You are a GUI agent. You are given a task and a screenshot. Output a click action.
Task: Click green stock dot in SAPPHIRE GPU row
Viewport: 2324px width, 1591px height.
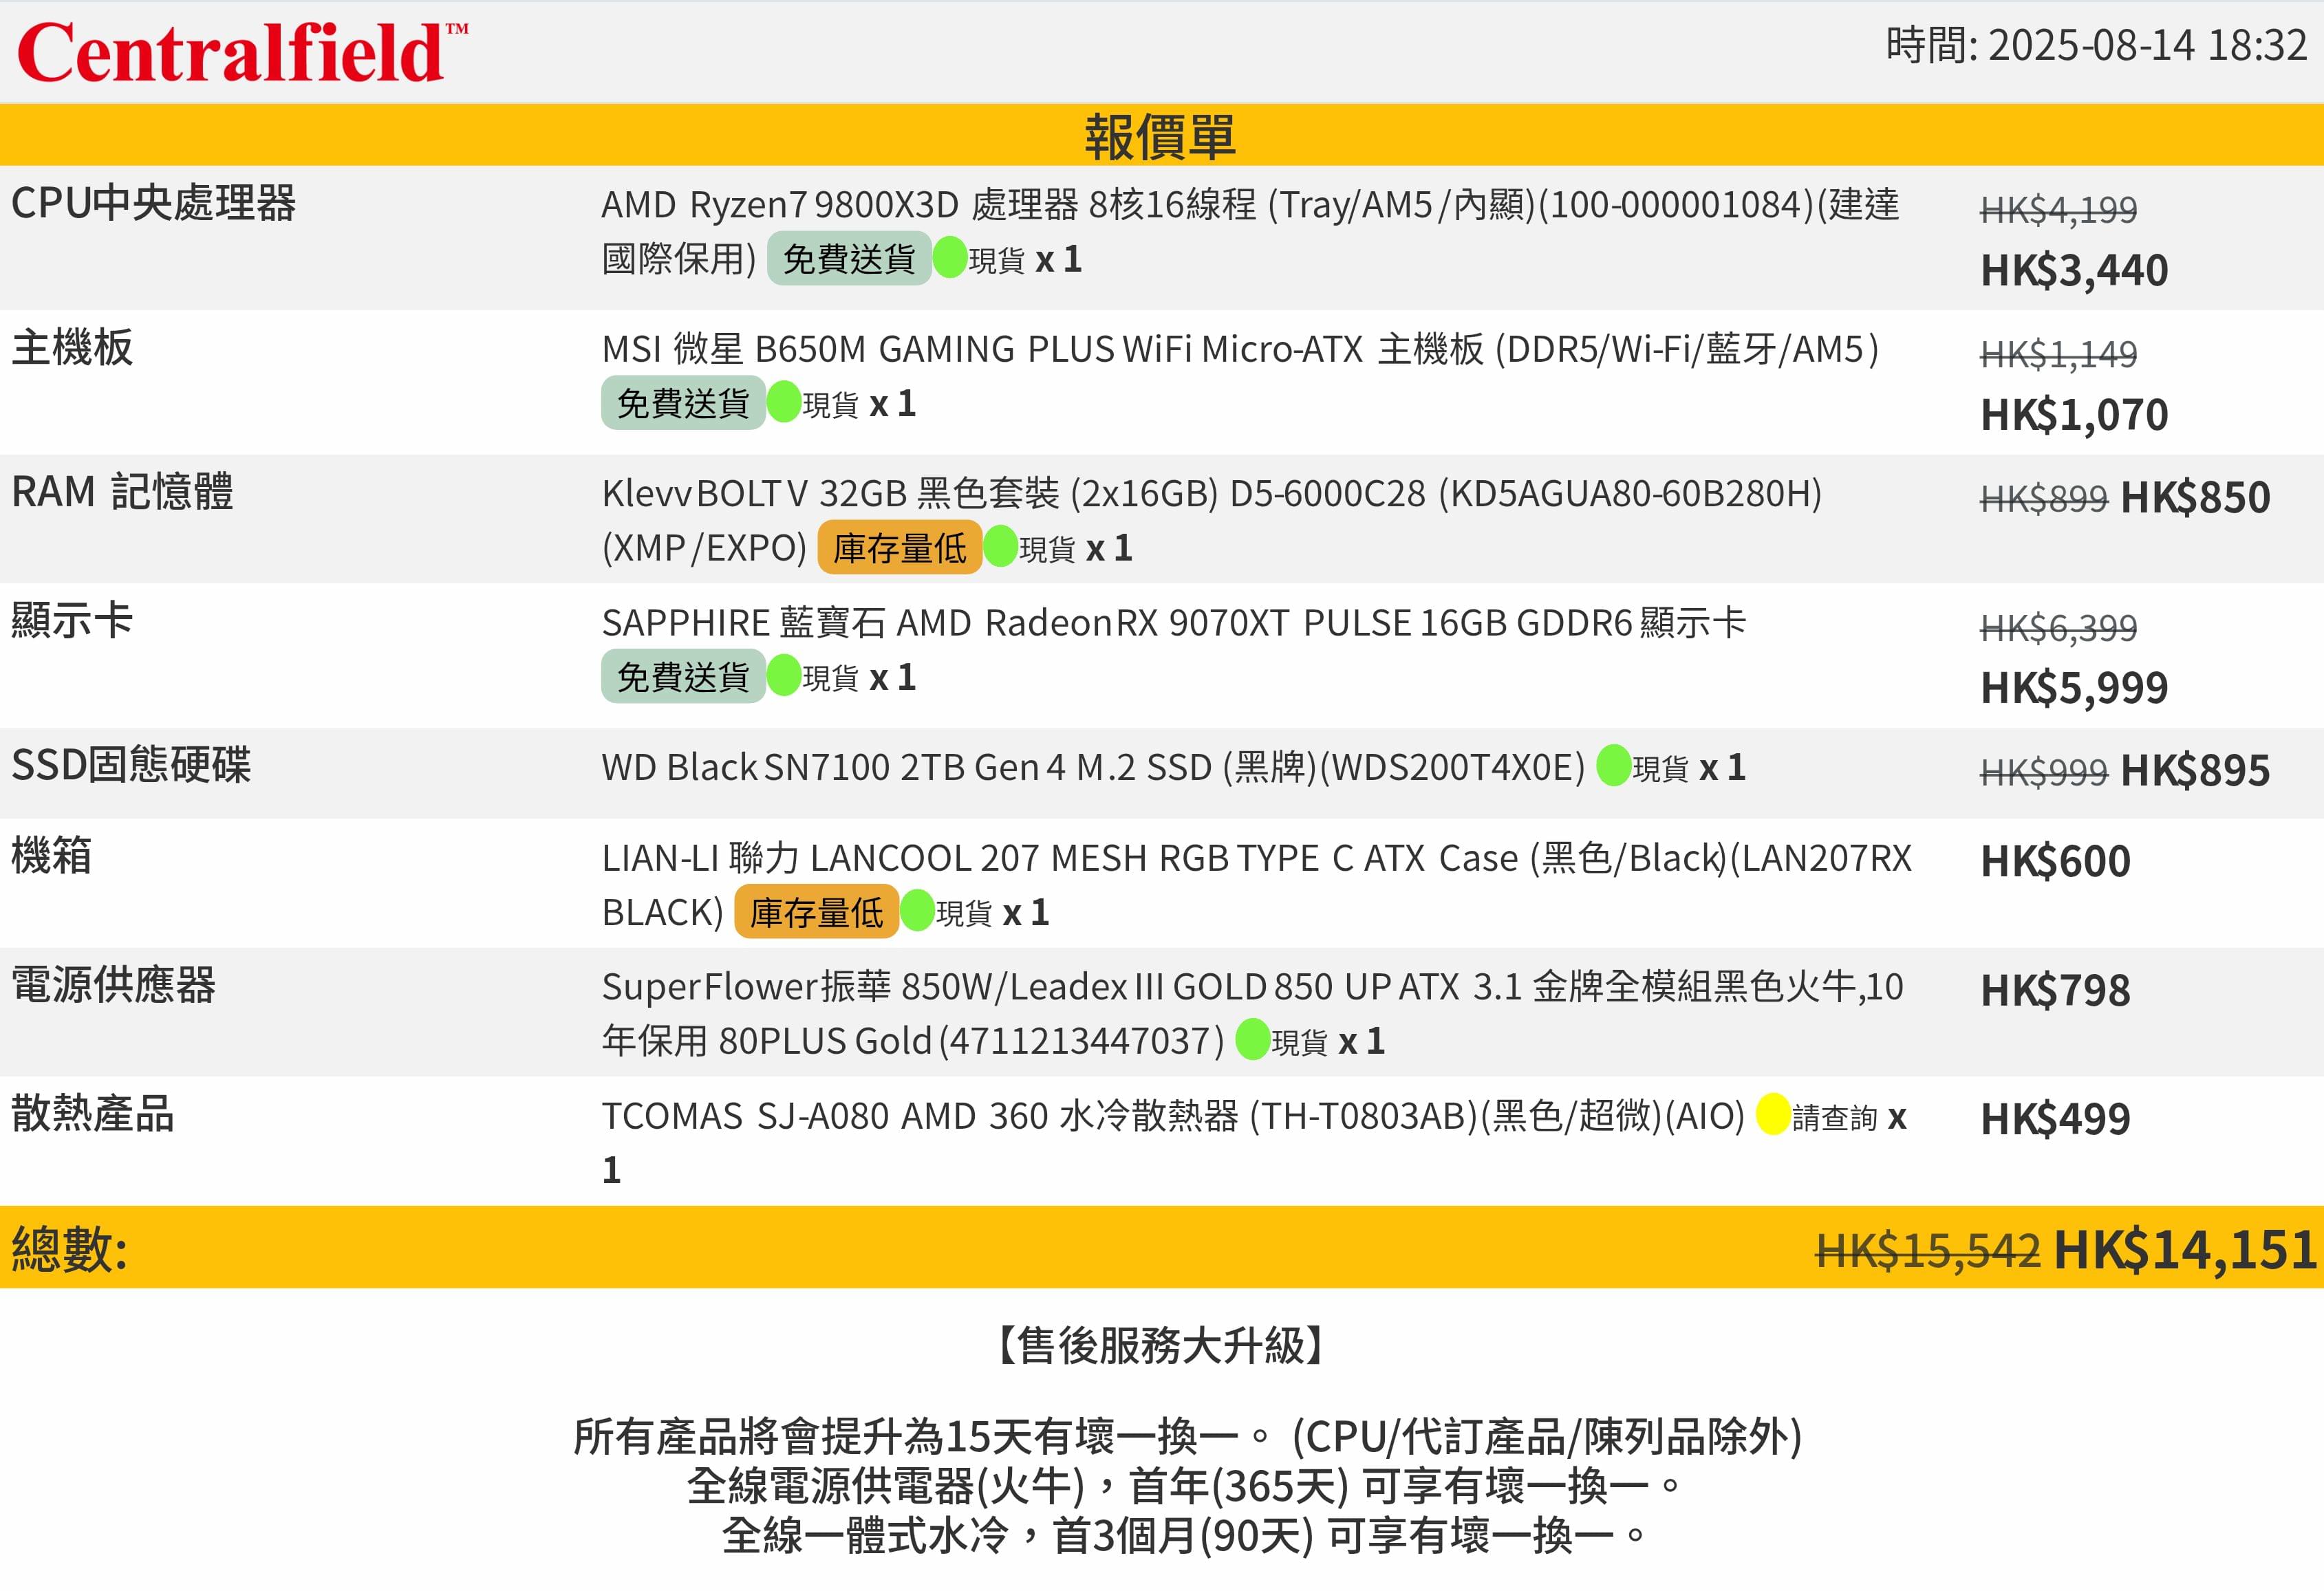(x=784, y=676)
